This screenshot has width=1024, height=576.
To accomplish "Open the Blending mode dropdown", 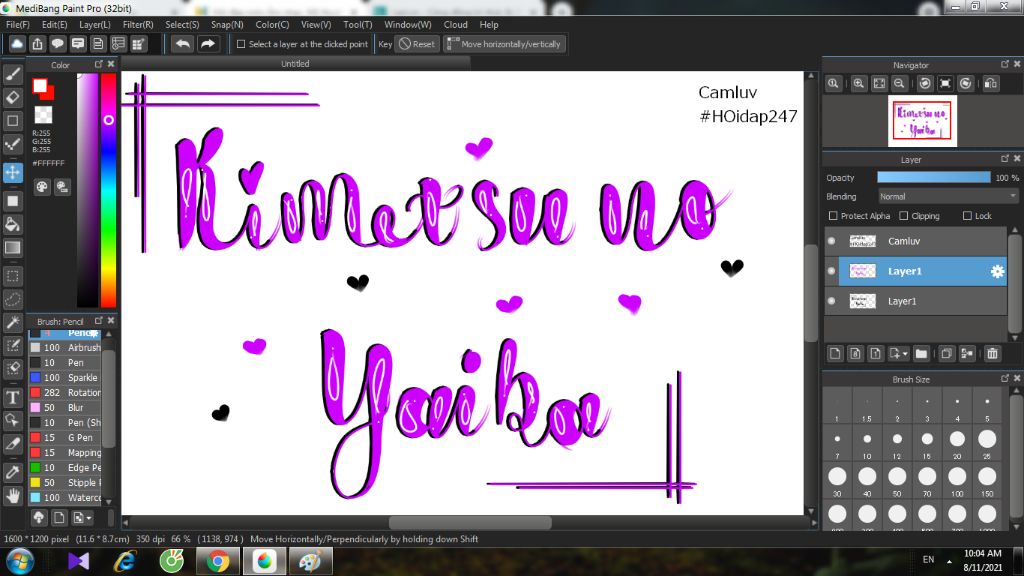I will pos(947,197).
